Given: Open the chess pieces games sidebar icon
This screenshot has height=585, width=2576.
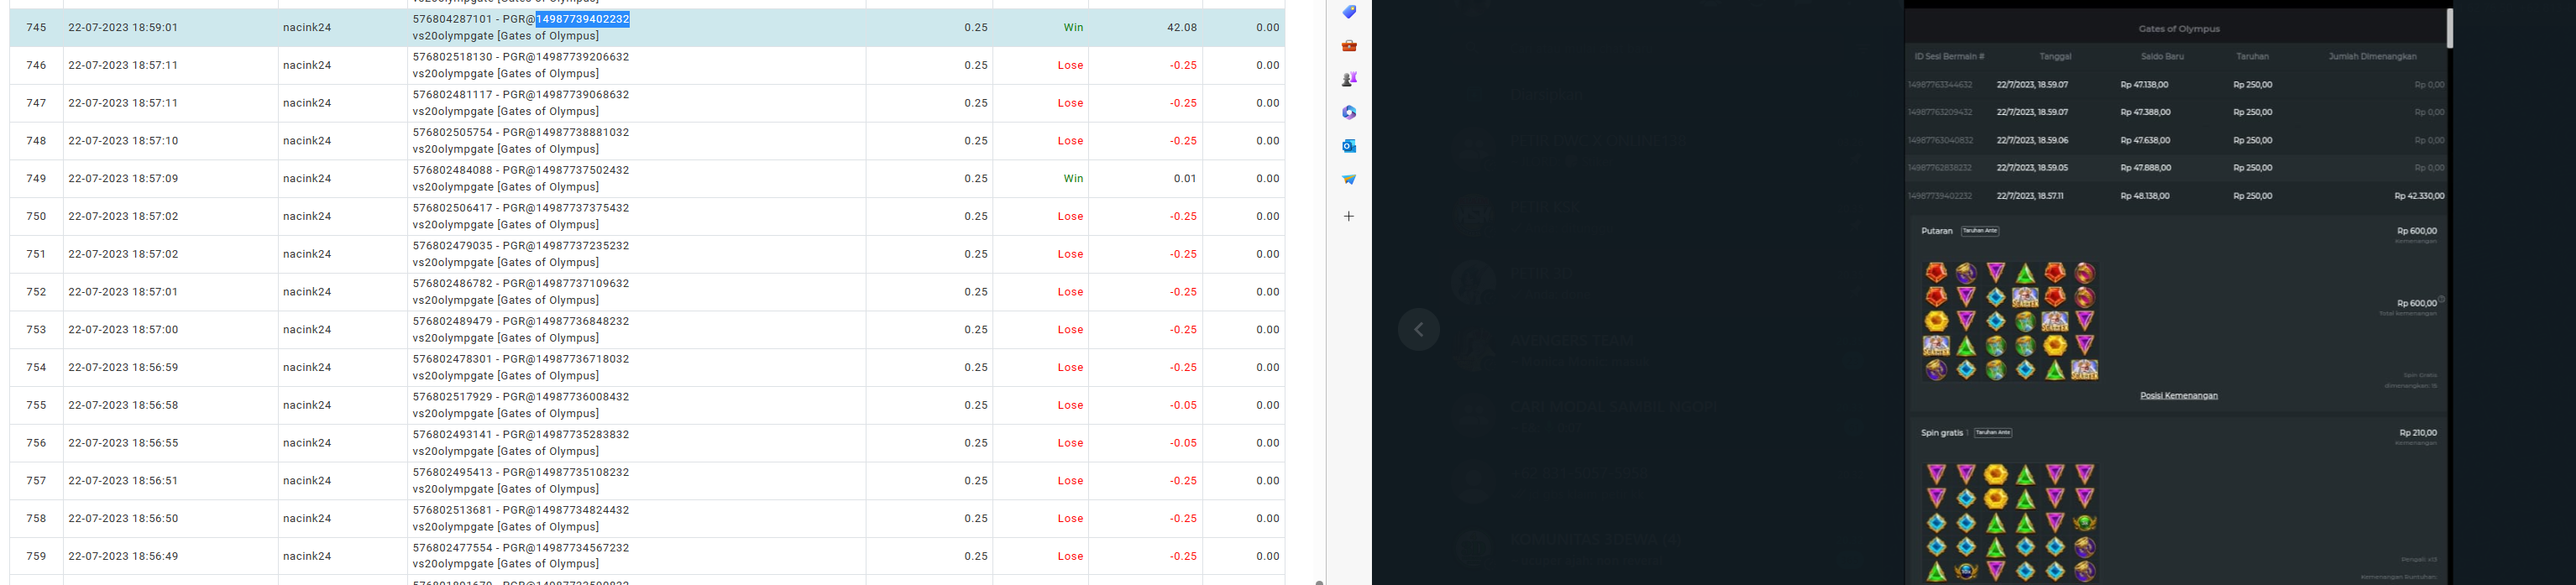Looking at the screenshot, I should [x=1349, y=79].
